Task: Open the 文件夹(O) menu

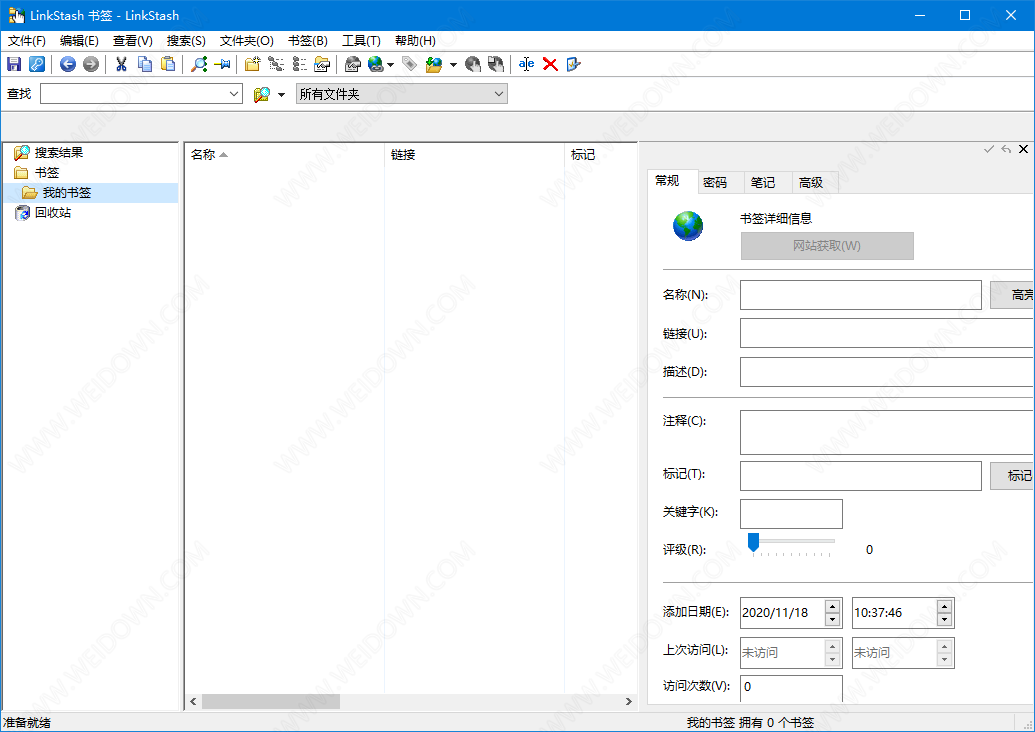Action: [246, 41]
